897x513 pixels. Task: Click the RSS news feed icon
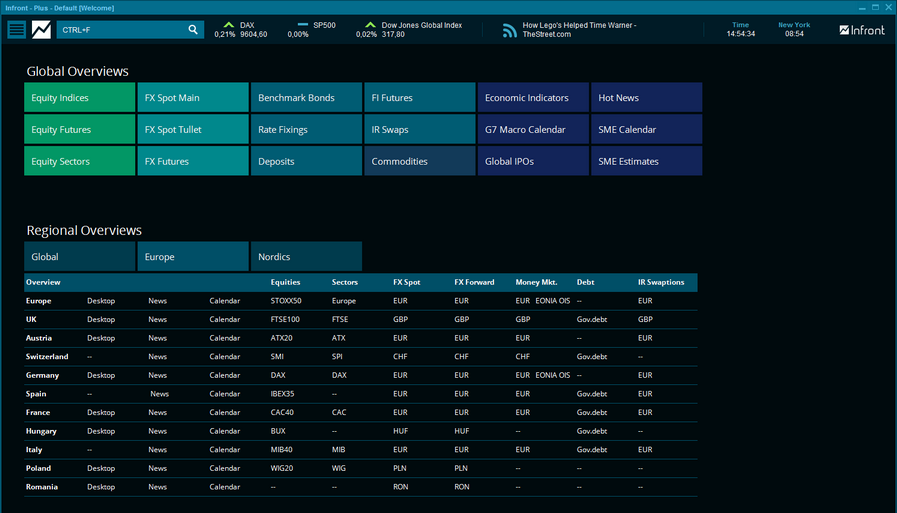coord(510,31)
